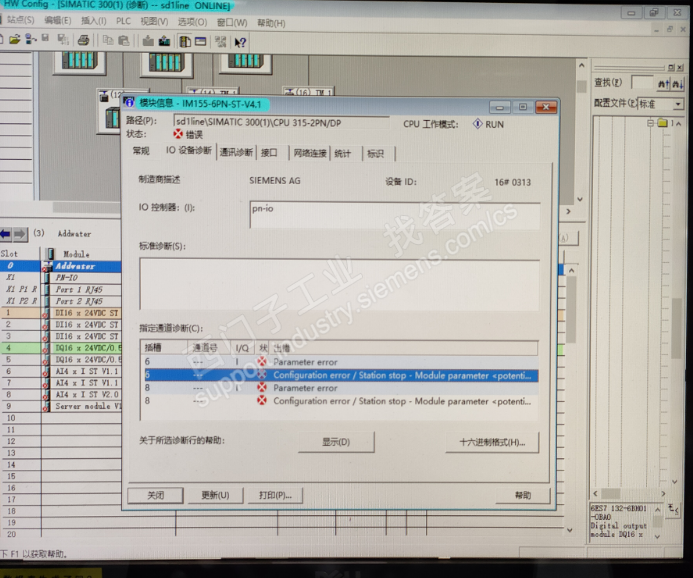Switch to the 通讯诊断 communication diagnostics tab

coord(236,153)
